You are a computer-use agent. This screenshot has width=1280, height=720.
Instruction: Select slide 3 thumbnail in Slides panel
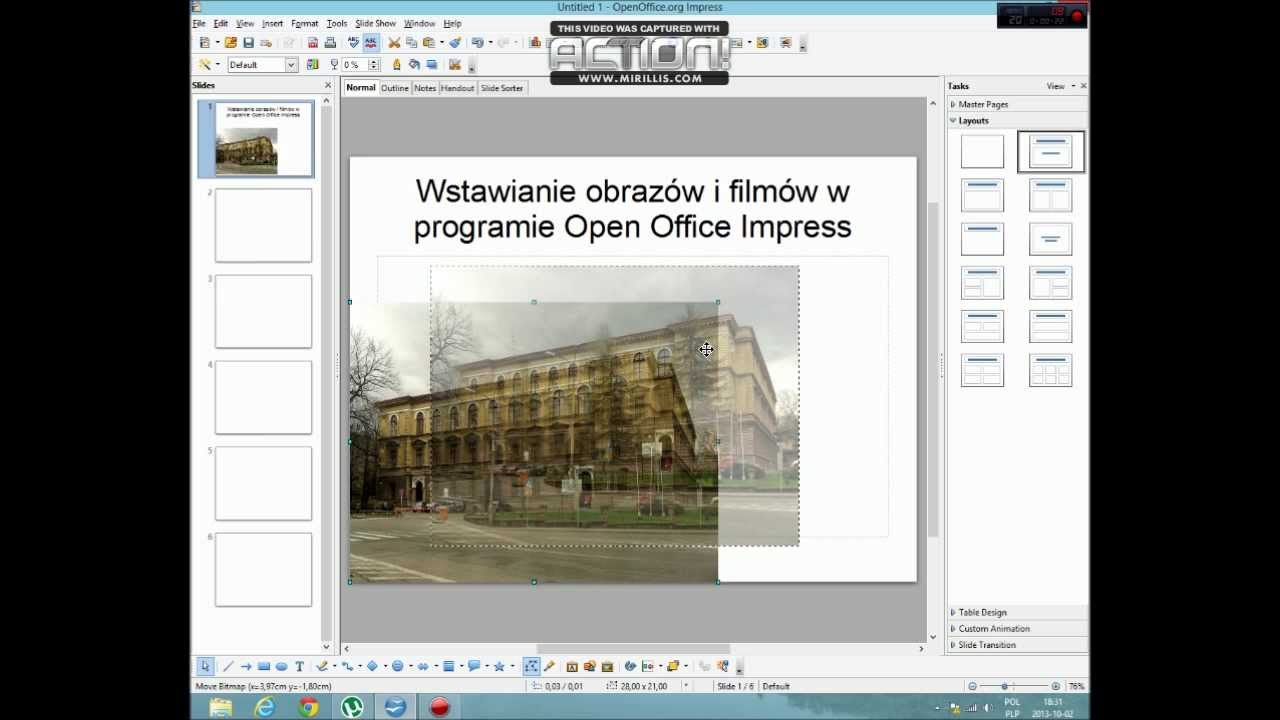click(x=263, y=311)
